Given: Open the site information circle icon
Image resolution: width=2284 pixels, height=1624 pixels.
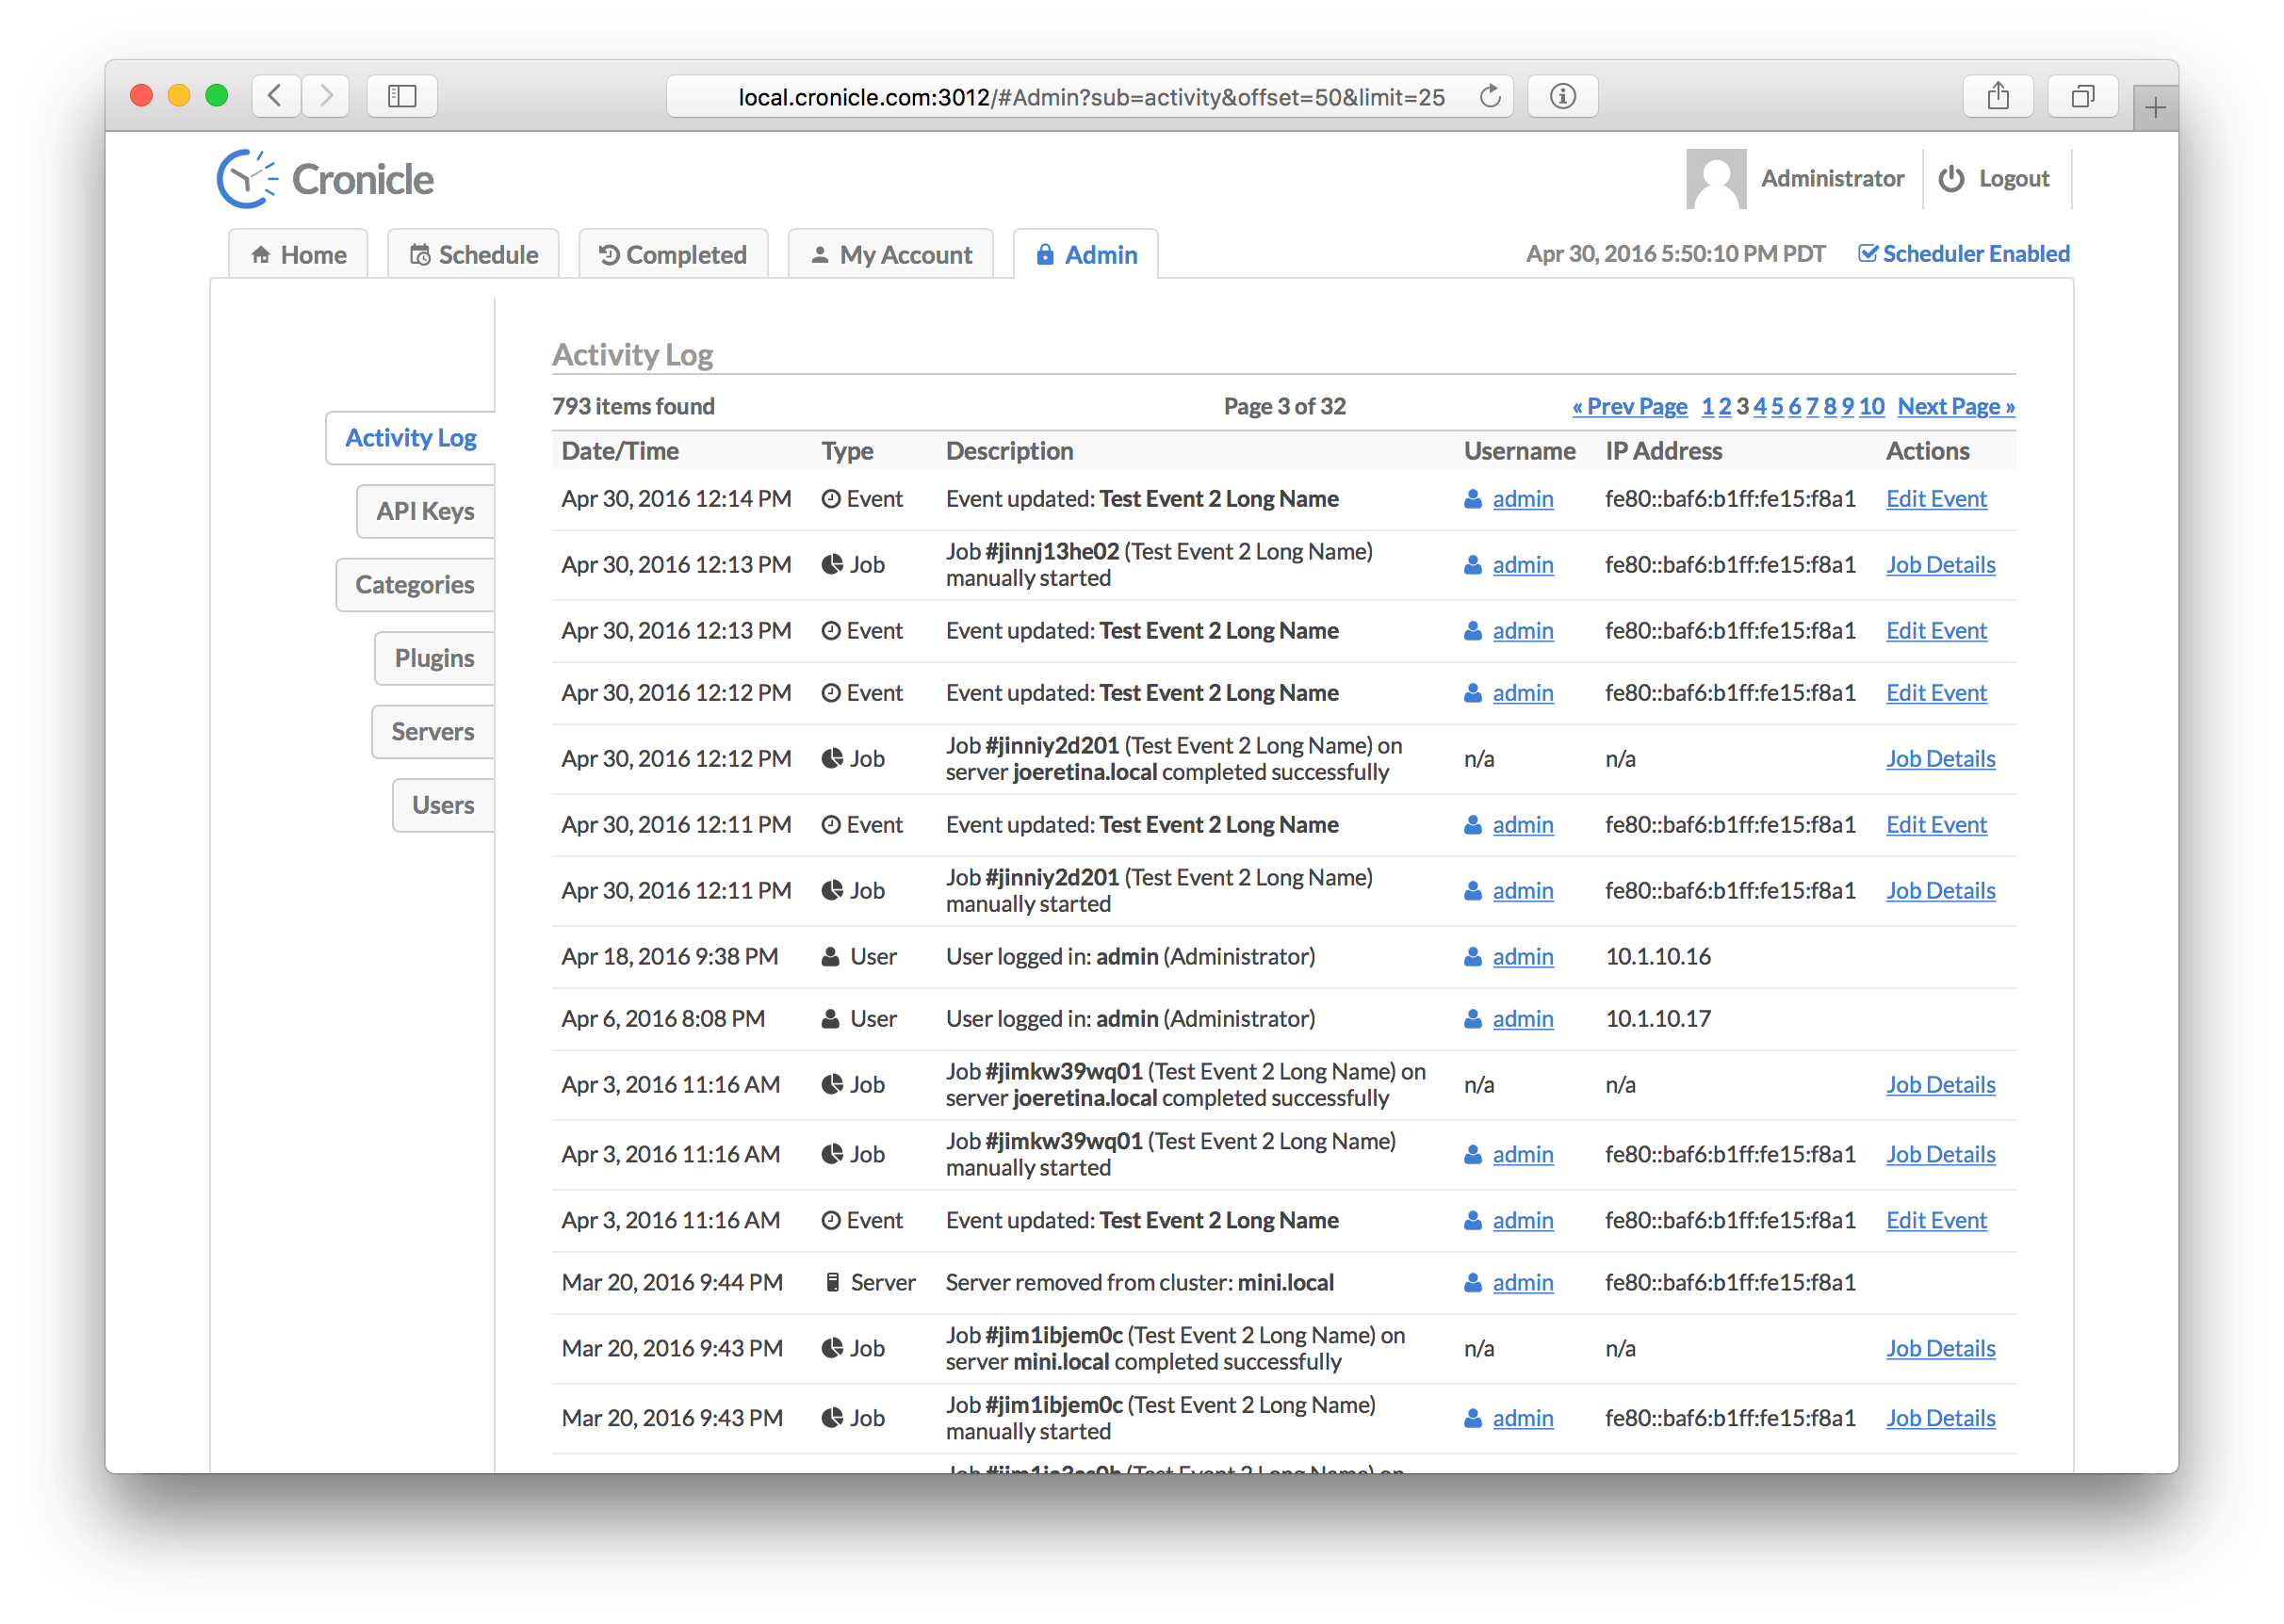Looking at the screenshot, I should (1562, 97).
